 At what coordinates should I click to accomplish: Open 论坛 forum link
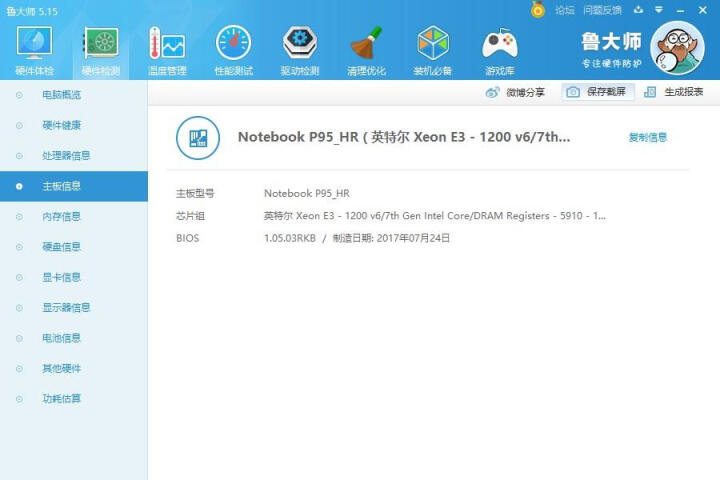[564, 10]
